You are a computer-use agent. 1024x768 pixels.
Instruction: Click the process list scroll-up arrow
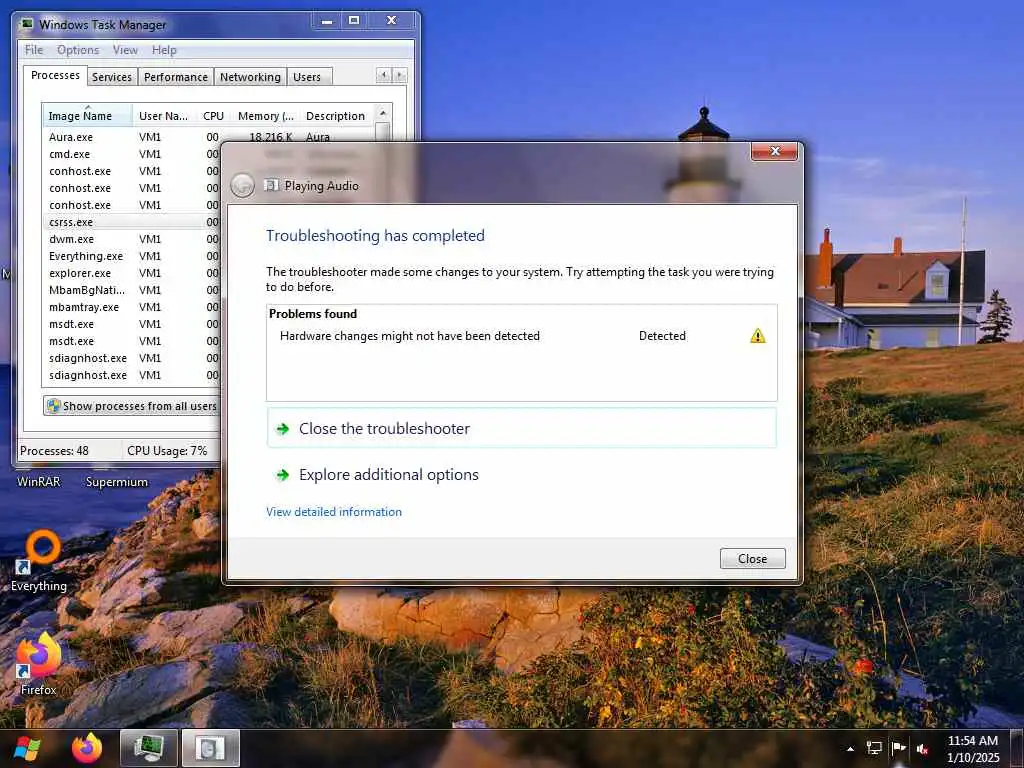coord(383,113)
